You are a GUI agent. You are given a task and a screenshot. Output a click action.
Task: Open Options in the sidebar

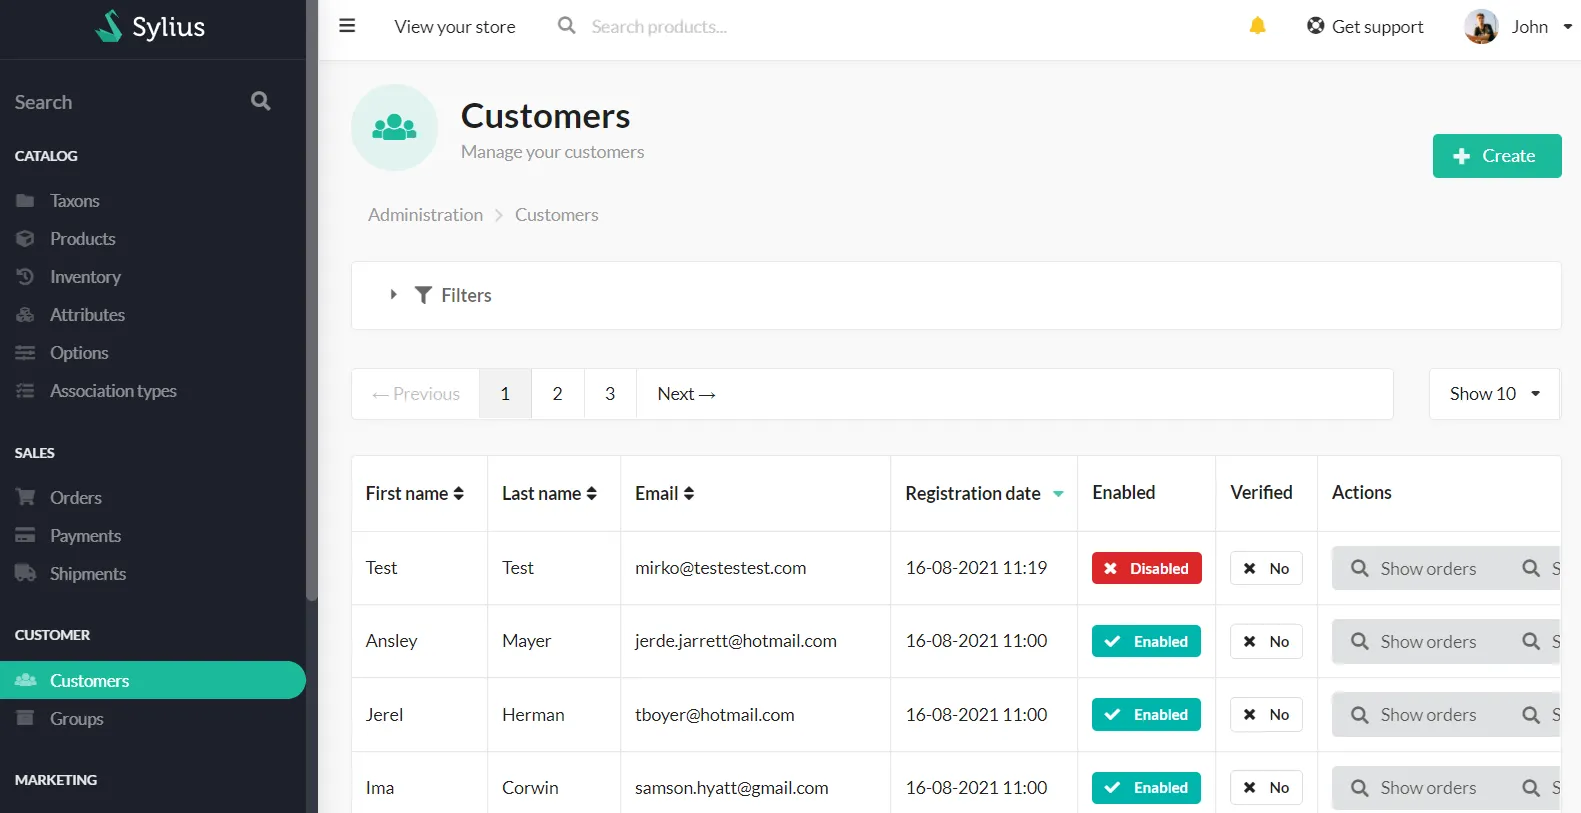(79, 353)
